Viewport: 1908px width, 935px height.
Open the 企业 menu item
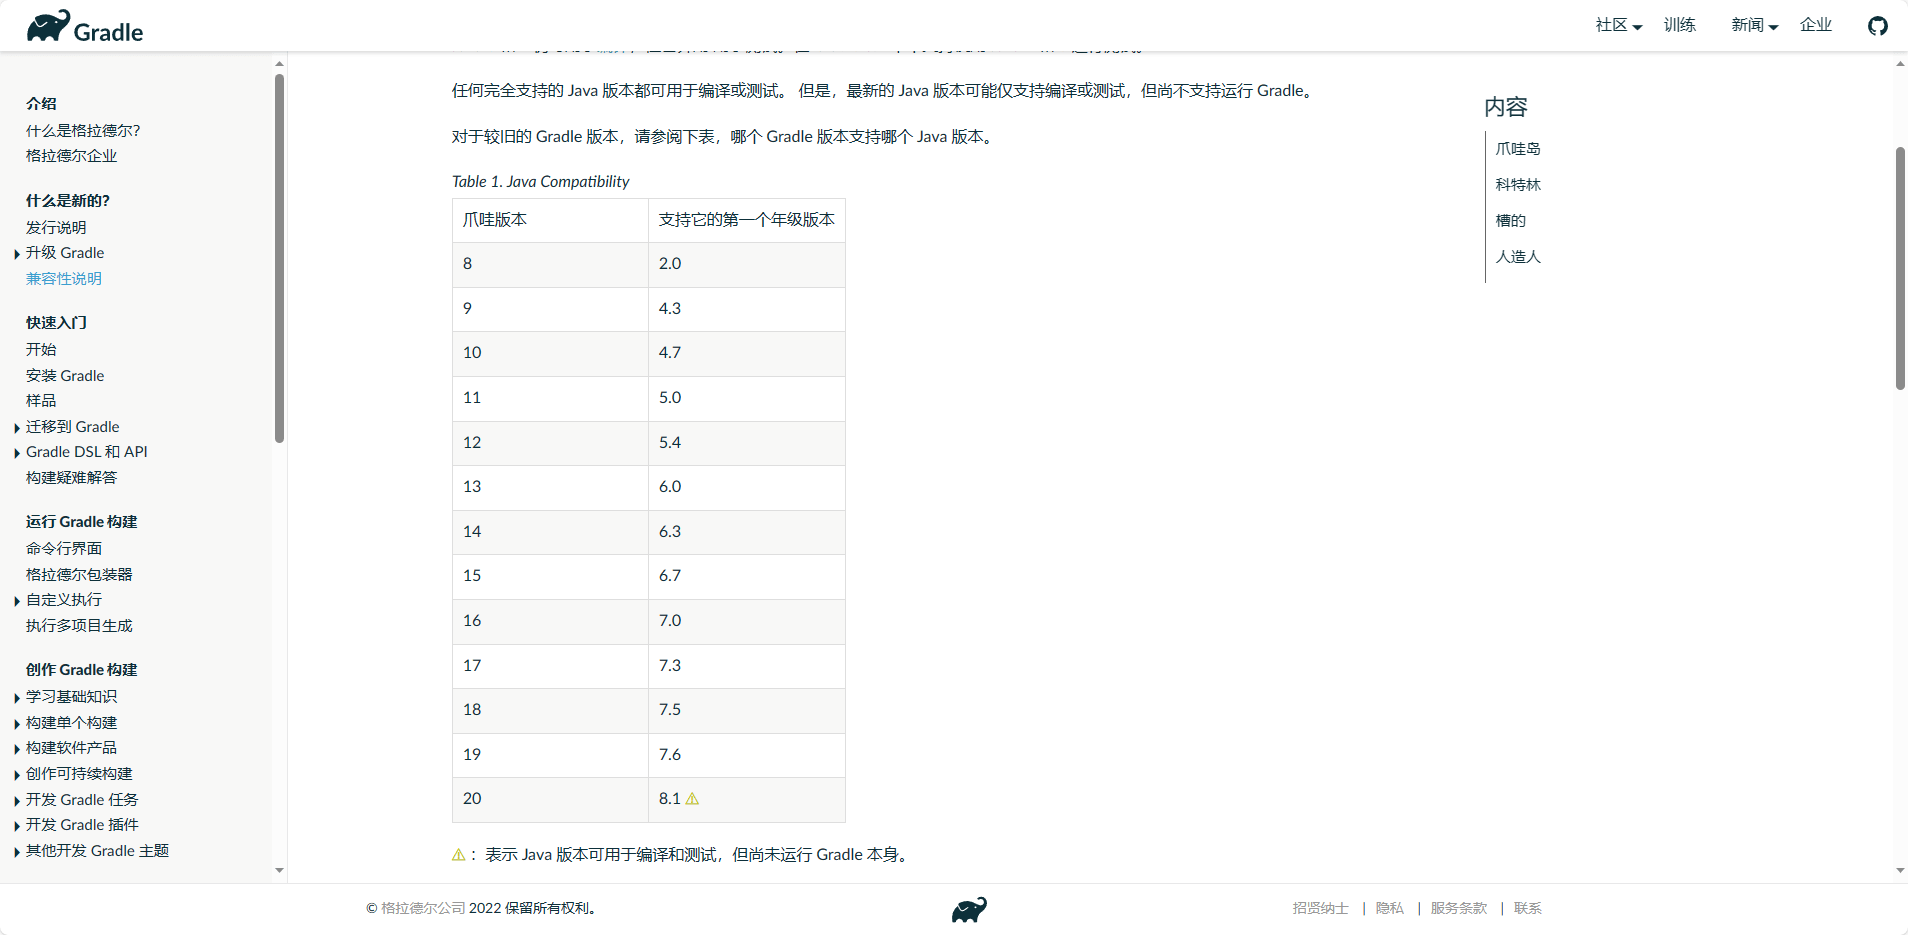click(1815, 25)
